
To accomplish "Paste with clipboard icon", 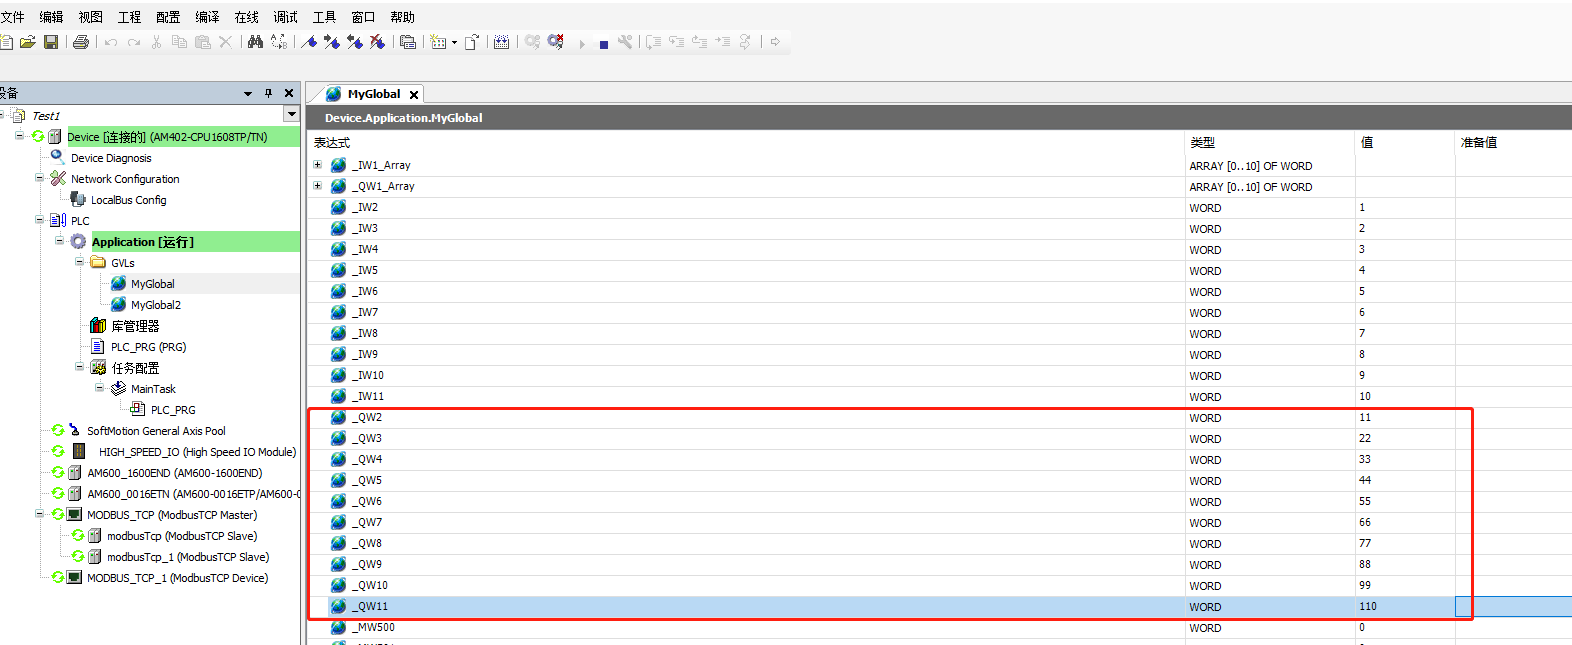I will tap(203, 42).
